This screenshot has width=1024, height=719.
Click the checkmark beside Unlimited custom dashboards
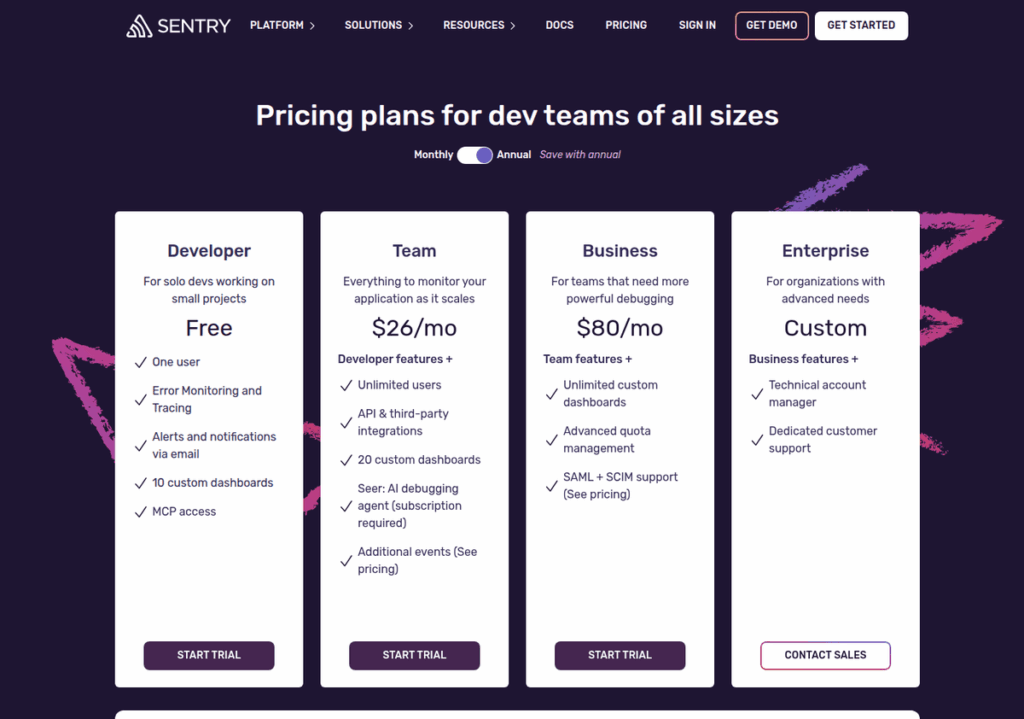[551, 394]
